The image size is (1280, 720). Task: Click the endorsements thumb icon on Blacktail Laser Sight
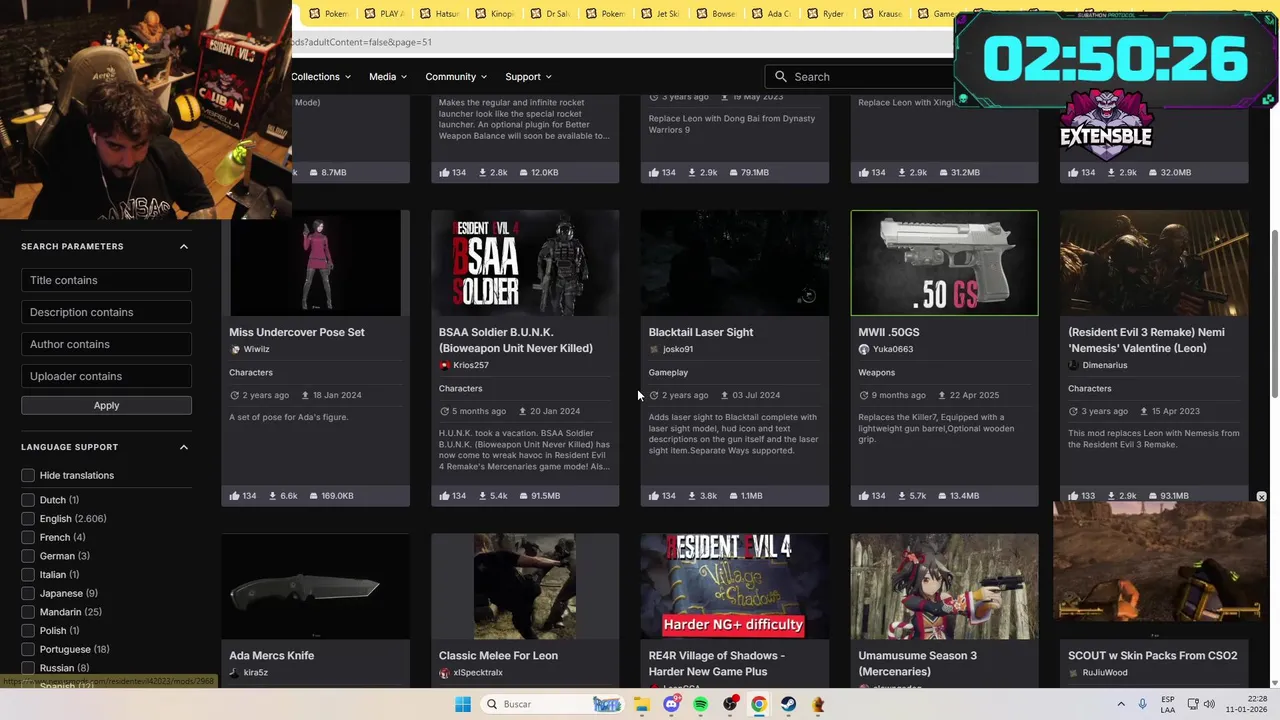click(654, 496)
